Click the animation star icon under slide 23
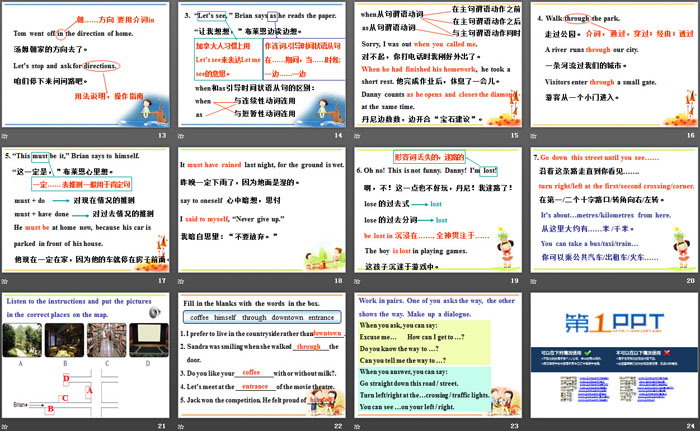700x431 pixels. (358, 426)
